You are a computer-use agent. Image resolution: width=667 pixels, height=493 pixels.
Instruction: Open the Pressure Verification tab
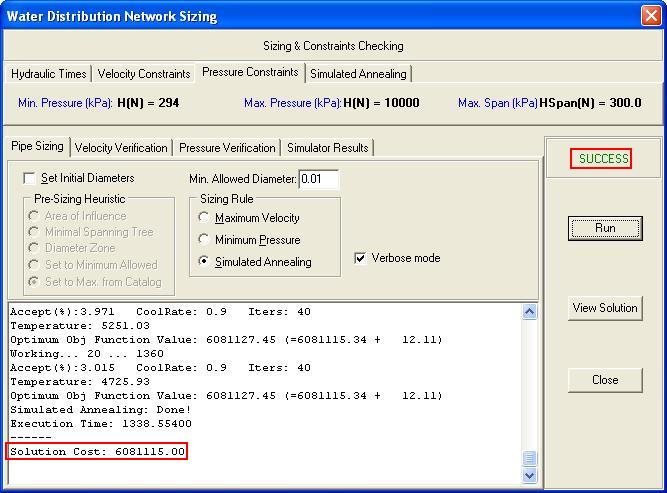[227, 148]
